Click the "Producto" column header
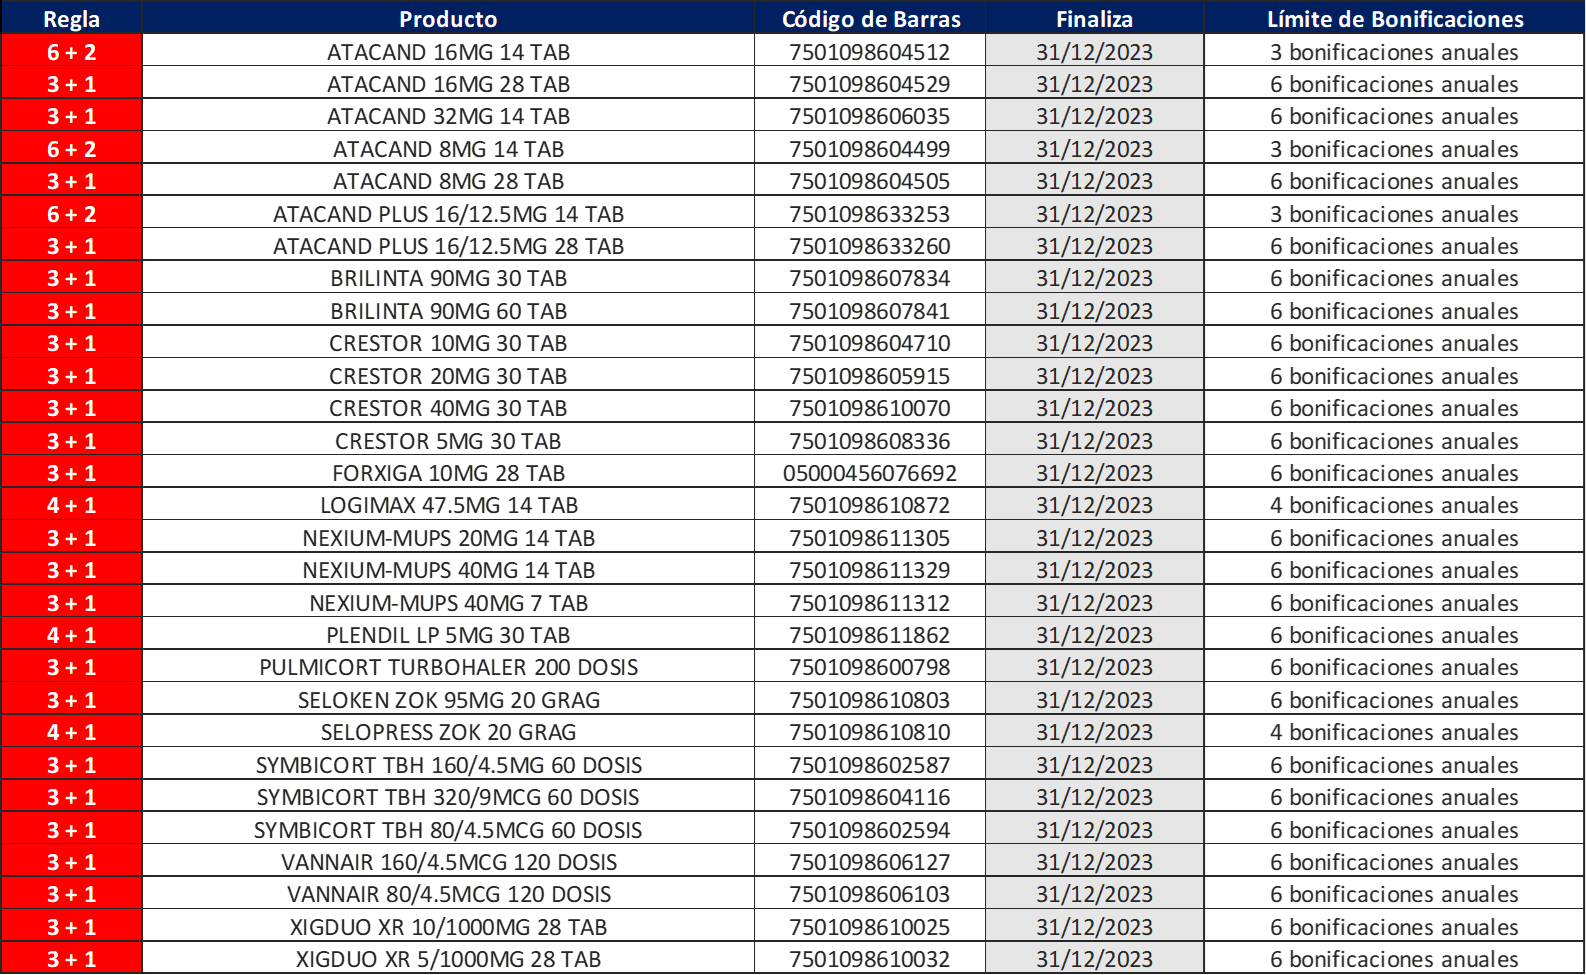This screenshot has height=975, width=1586. point(448,19)
